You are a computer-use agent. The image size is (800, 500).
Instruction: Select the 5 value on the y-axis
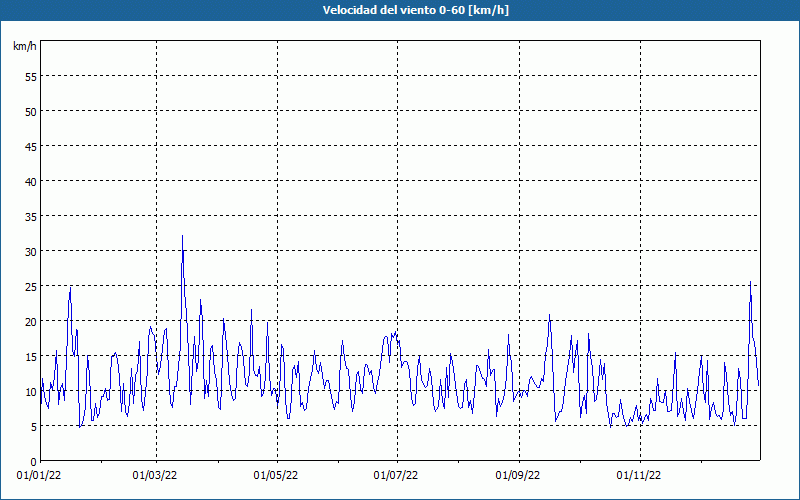[34, 427]
